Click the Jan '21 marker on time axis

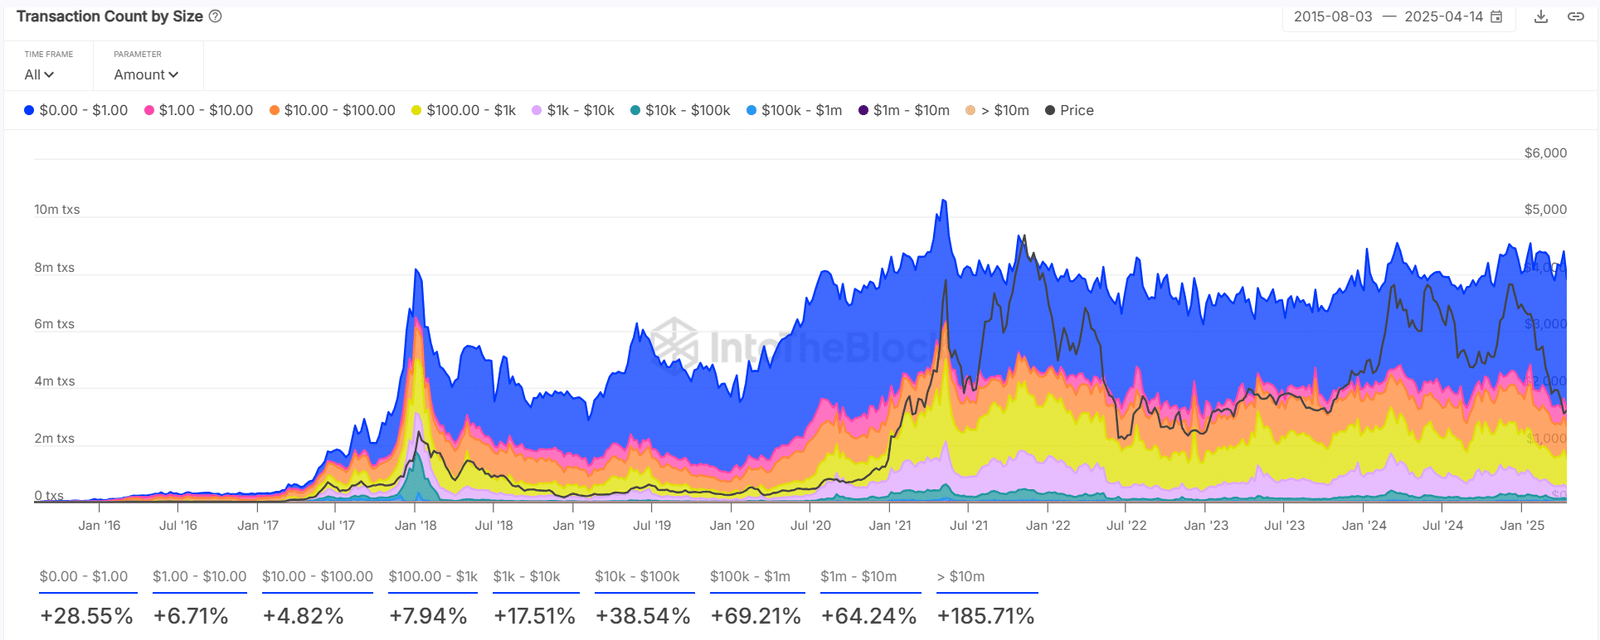click(889, 525)
